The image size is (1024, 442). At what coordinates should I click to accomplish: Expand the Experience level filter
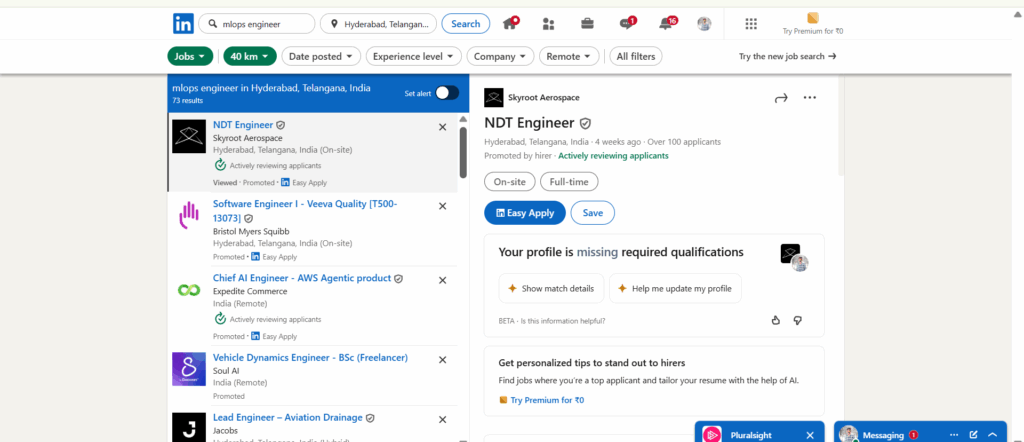[413, 56]
